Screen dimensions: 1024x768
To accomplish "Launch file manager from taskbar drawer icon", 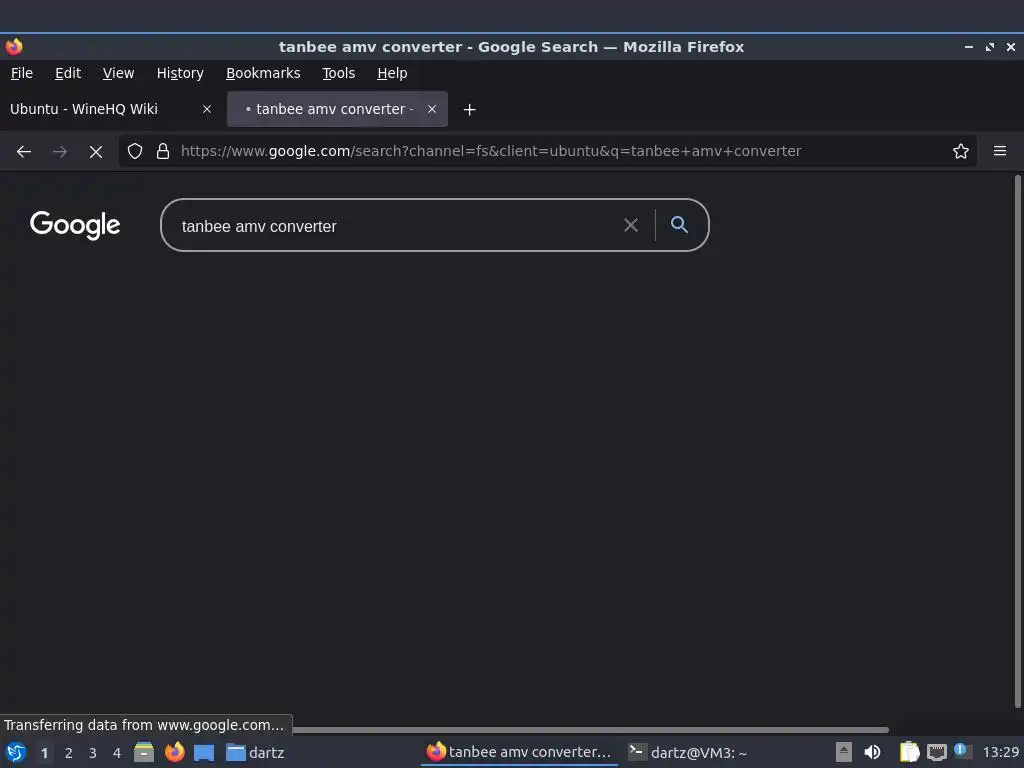I will click(x=144, y=752).
